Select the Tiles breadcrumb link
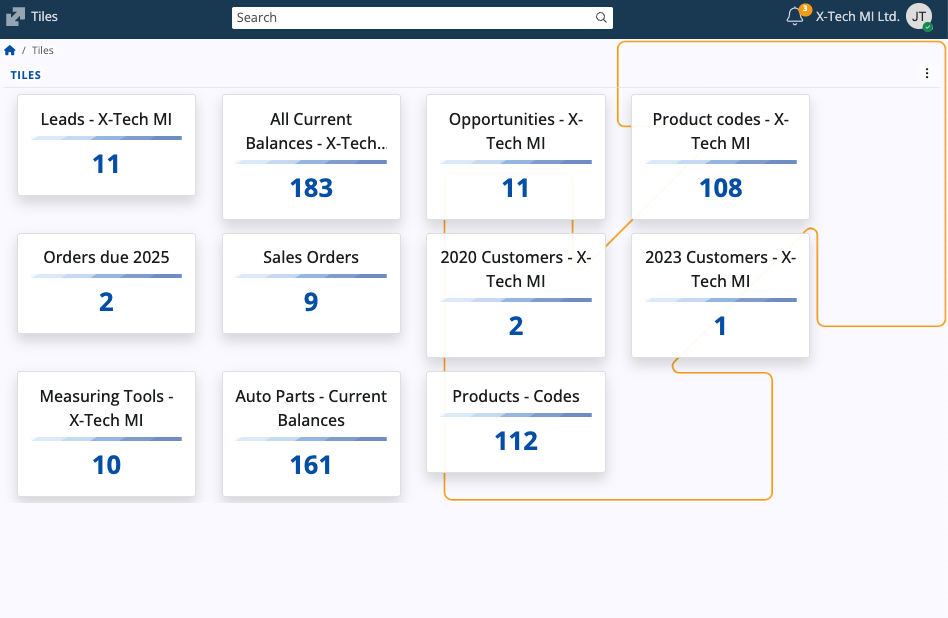This screenshot has width=948, height=618. pyautogui.click(x=43, y=50)
